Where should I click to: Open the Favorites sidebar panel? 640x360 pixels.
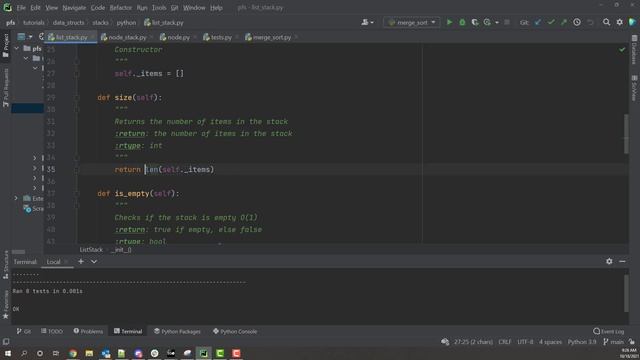point(6,304)
